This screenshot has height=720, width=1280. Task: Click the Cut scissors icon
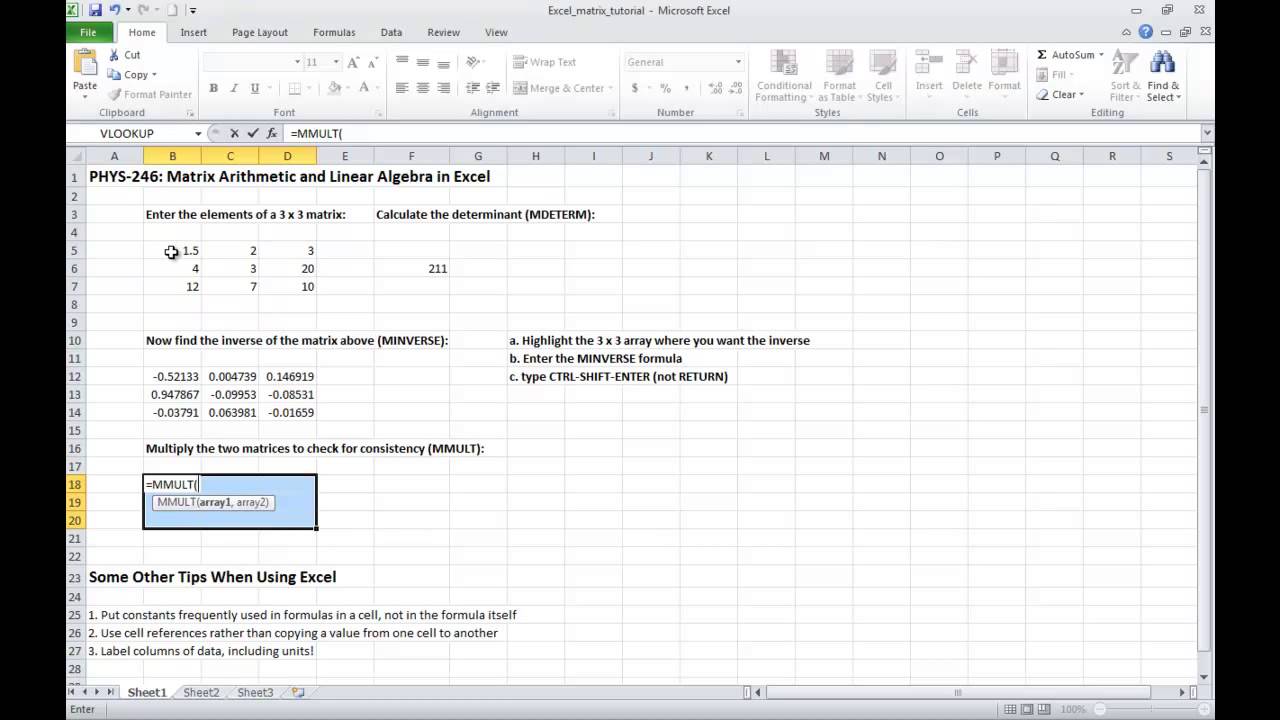(114, 55)
